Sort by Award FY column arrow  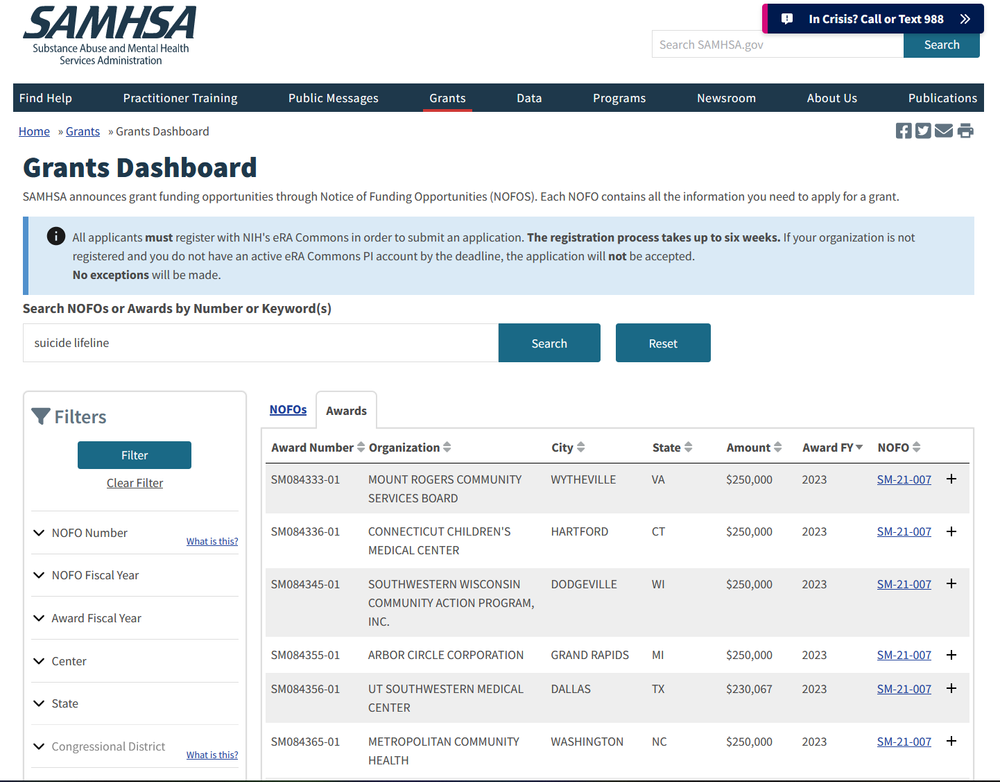(x=859, y=447)
